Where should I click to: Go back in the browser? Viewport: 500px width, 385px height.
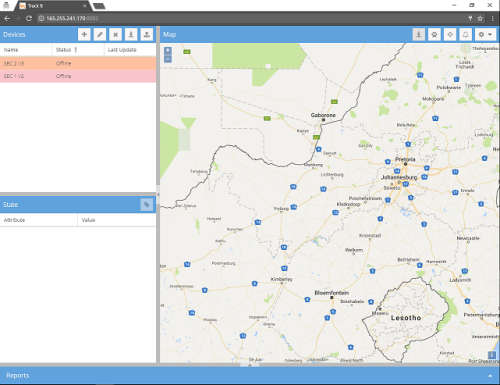click(7, 18)
